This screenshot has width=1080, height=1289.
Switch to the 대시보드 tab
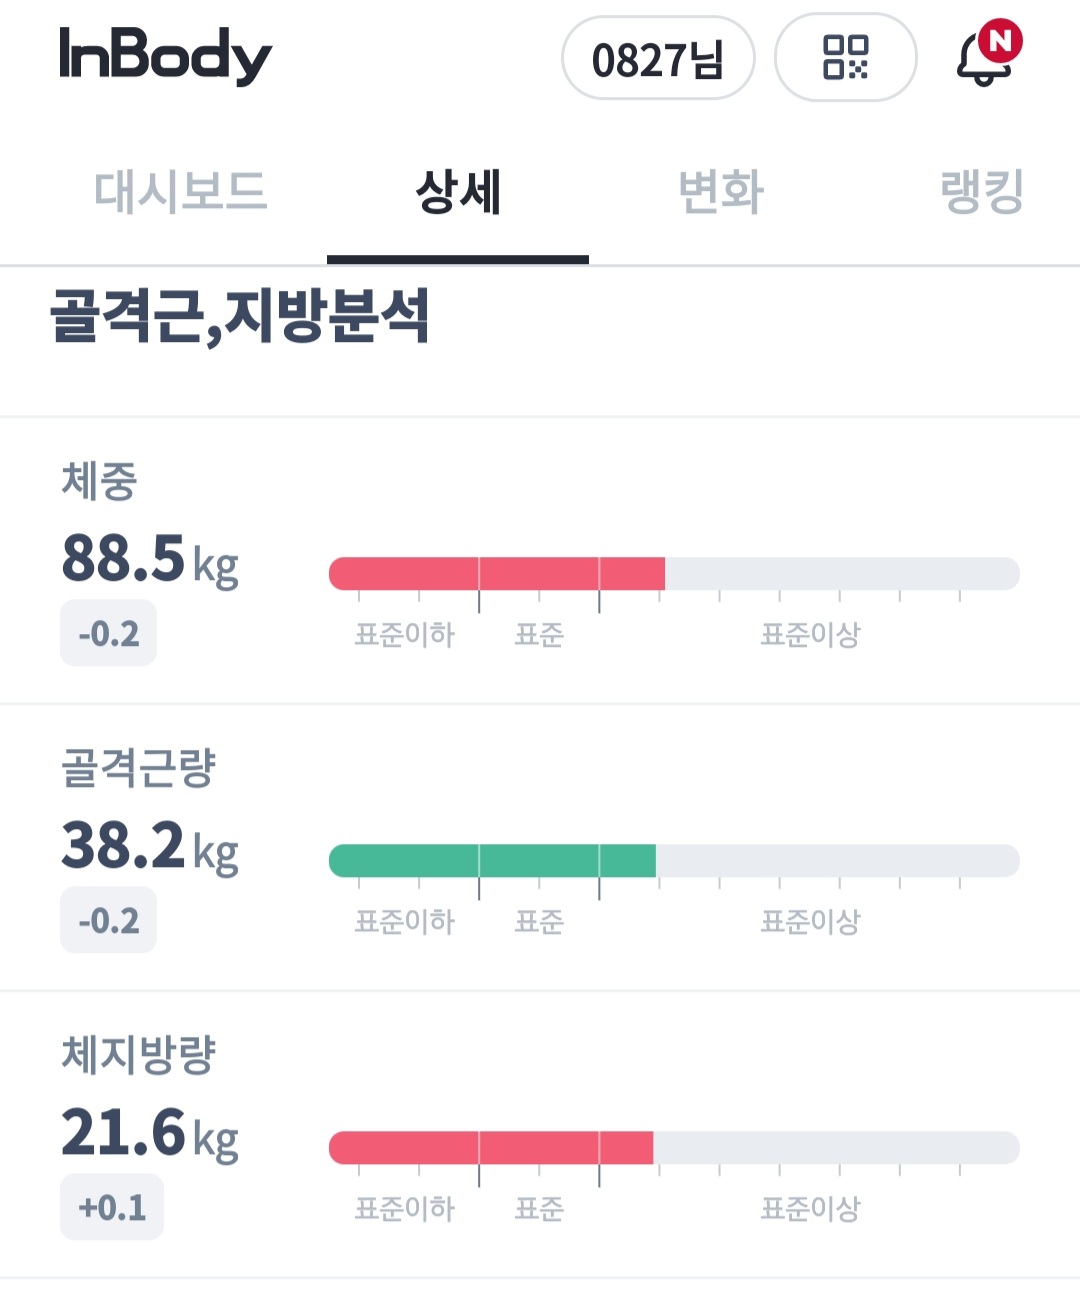180,192
